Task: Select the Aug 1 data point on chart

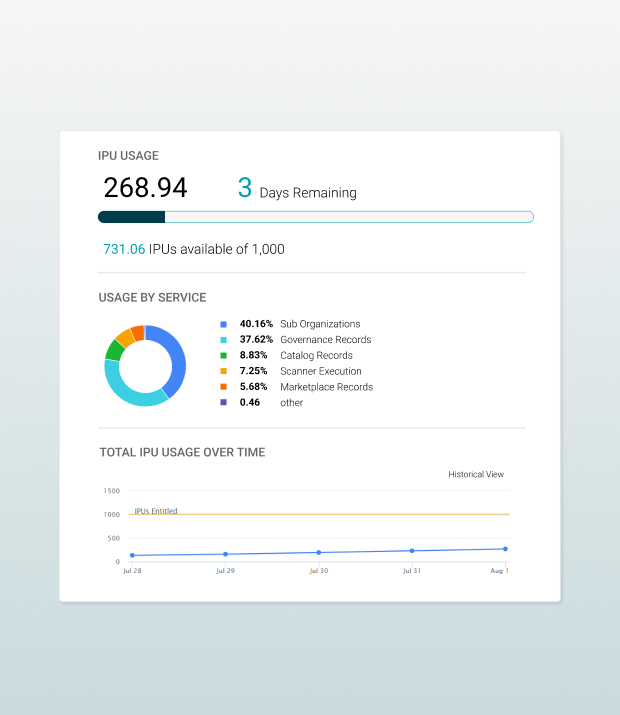Action: [x=505, y=549]
